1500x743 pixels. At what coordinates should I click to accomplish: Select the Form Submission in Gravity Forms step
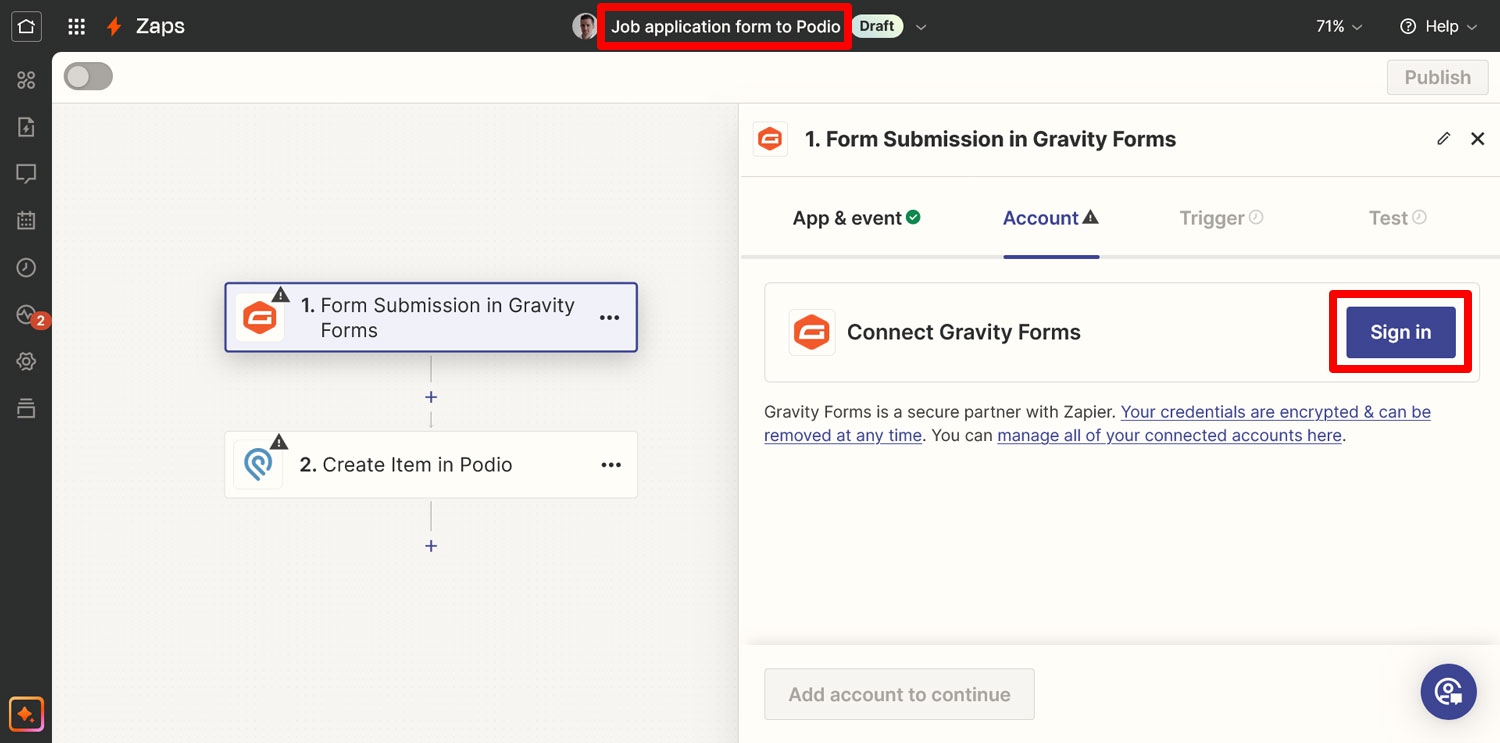click(431, 317)
